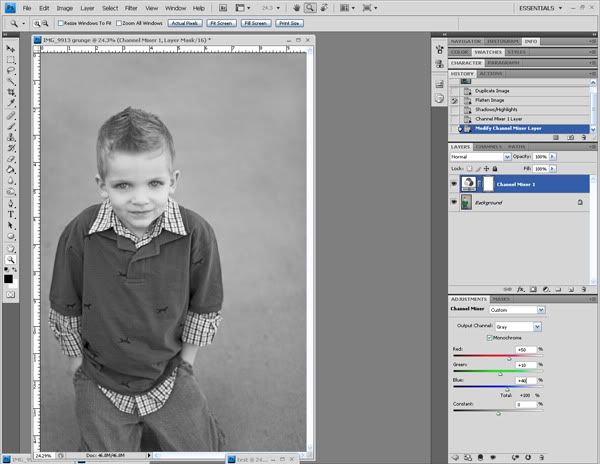Click the Green channel slider handle
This screenshot has width=600, height=464.
[500, 374]
